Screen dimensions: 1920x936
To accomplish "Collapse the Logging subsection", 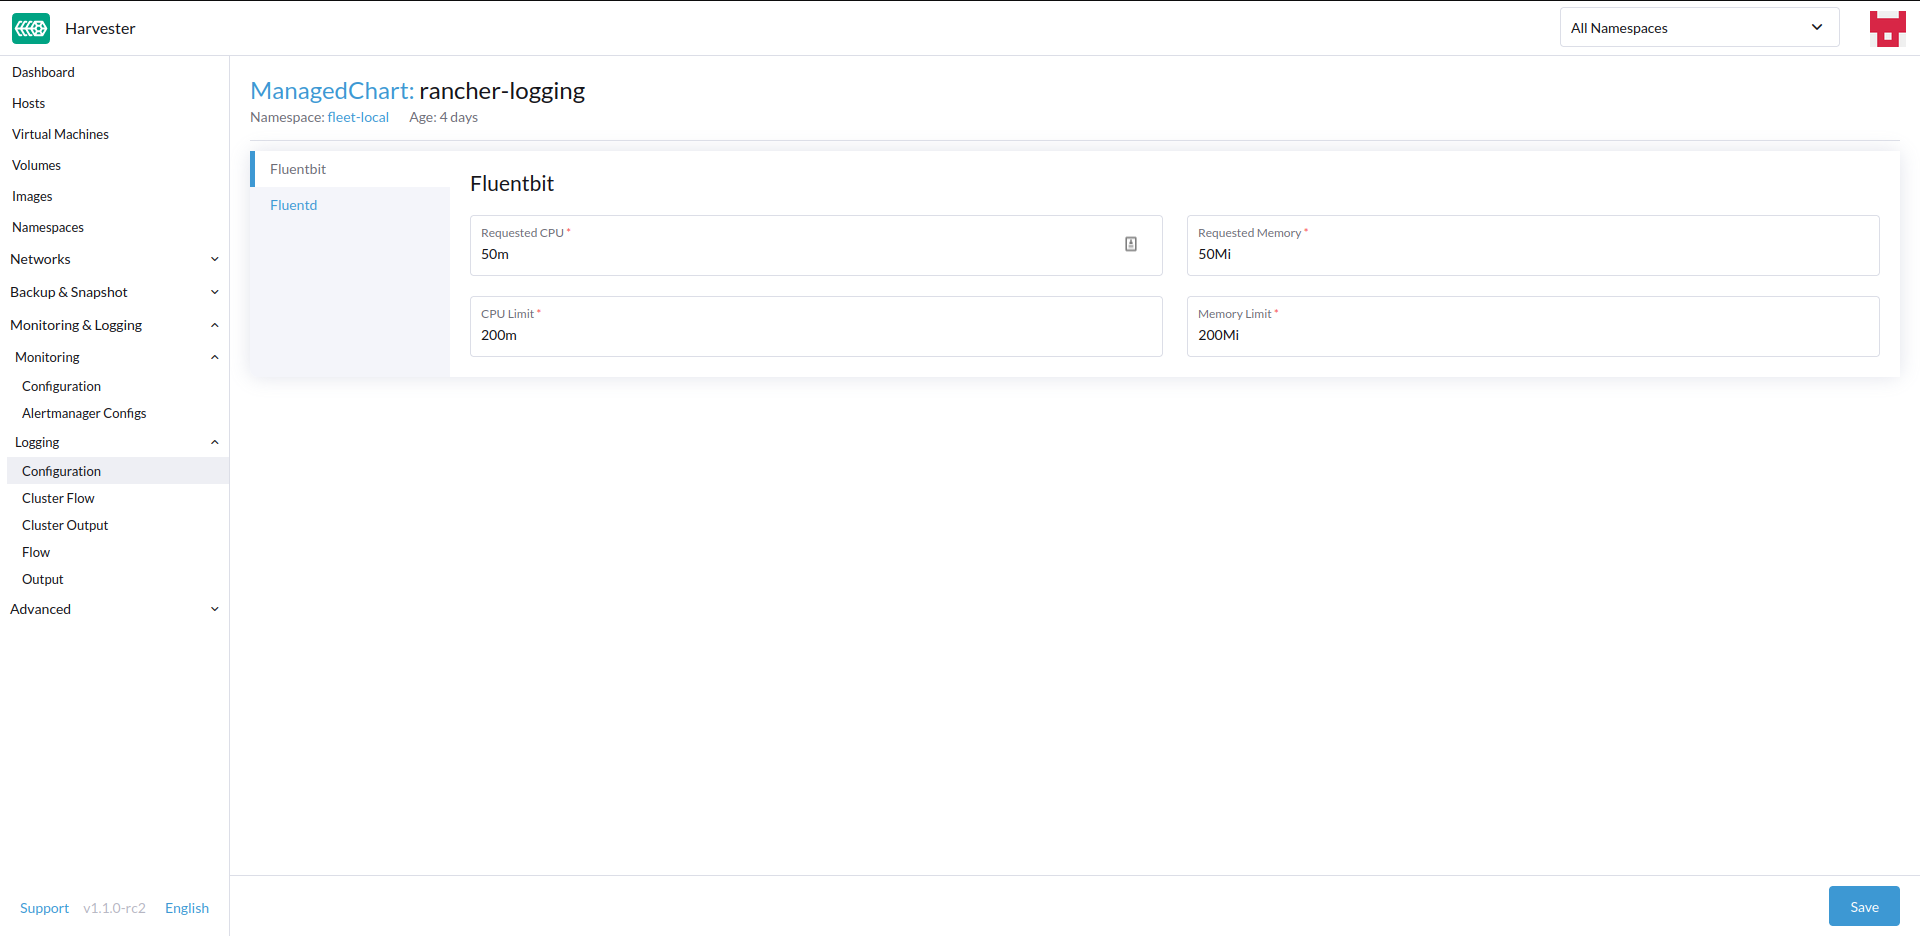I will (116, 442).
